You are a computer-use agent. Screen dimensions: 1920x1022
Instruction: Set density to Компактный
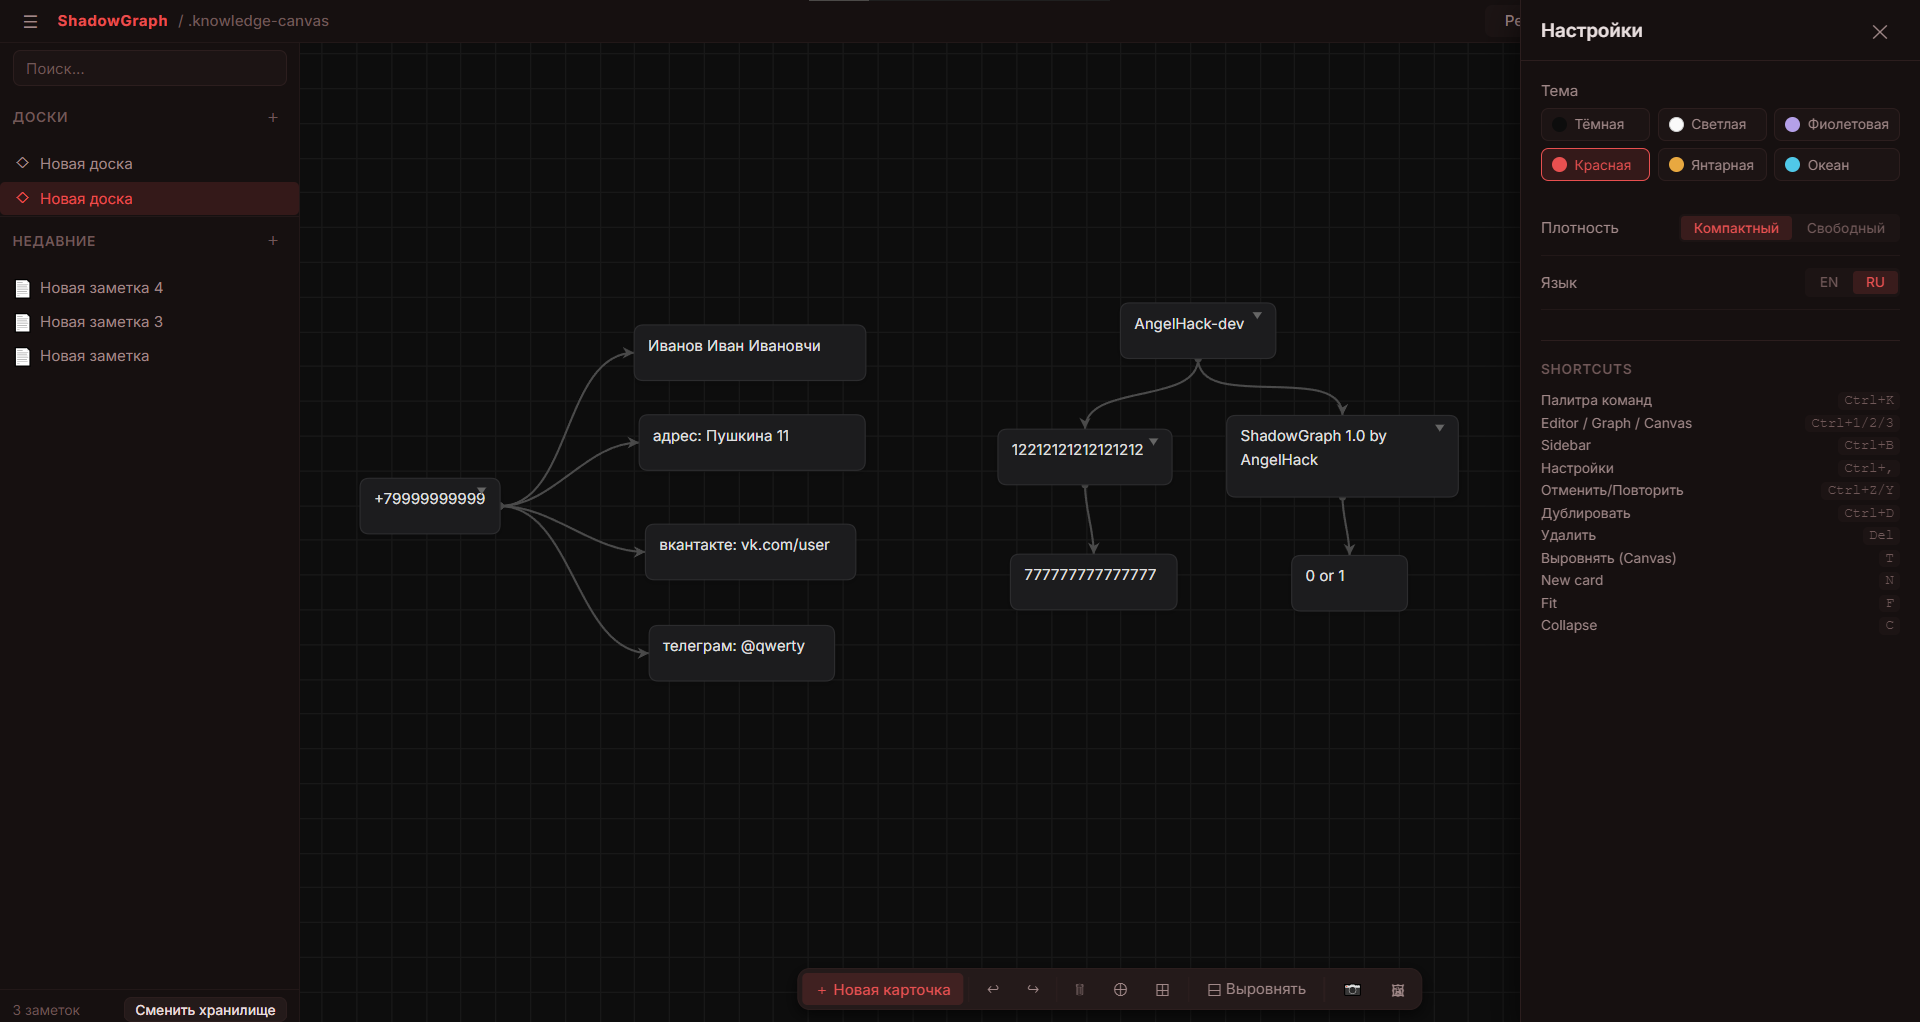click(x=1736, y=228)
